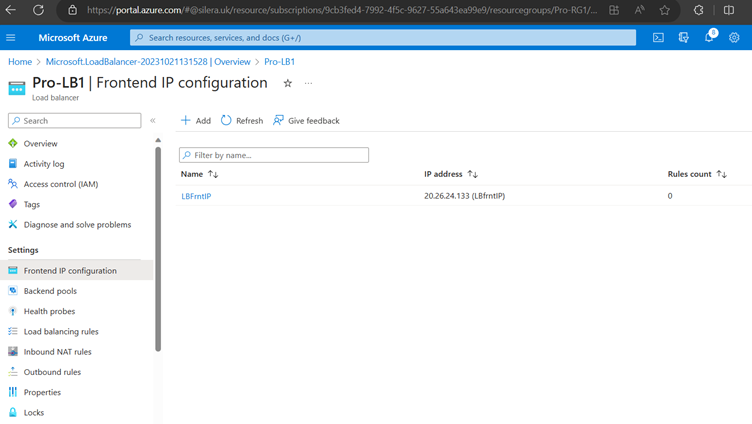Viewport: 752px width, 424px height.
Task: Open the directories and subscriptions filter icon
Action: pos(684,38)
